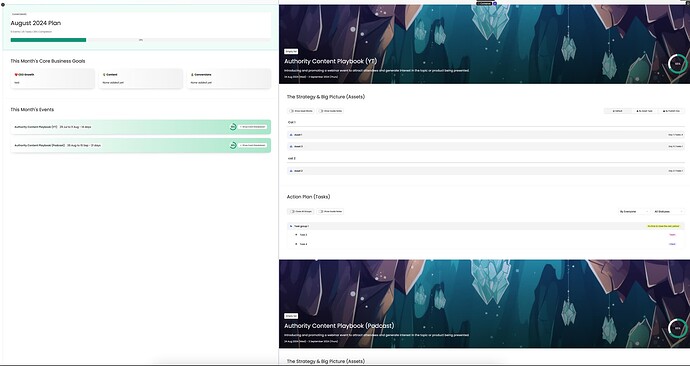The height and width of the screenshot is (366, 690).
Task: Open the Conversions goal card
Action: click(x=228, y=78)
